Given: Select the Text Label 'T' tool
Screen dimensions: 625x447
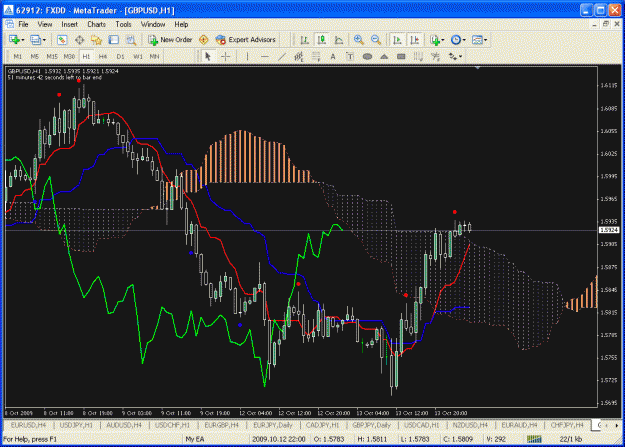Looking at the screenshot, I should (350, 57).
